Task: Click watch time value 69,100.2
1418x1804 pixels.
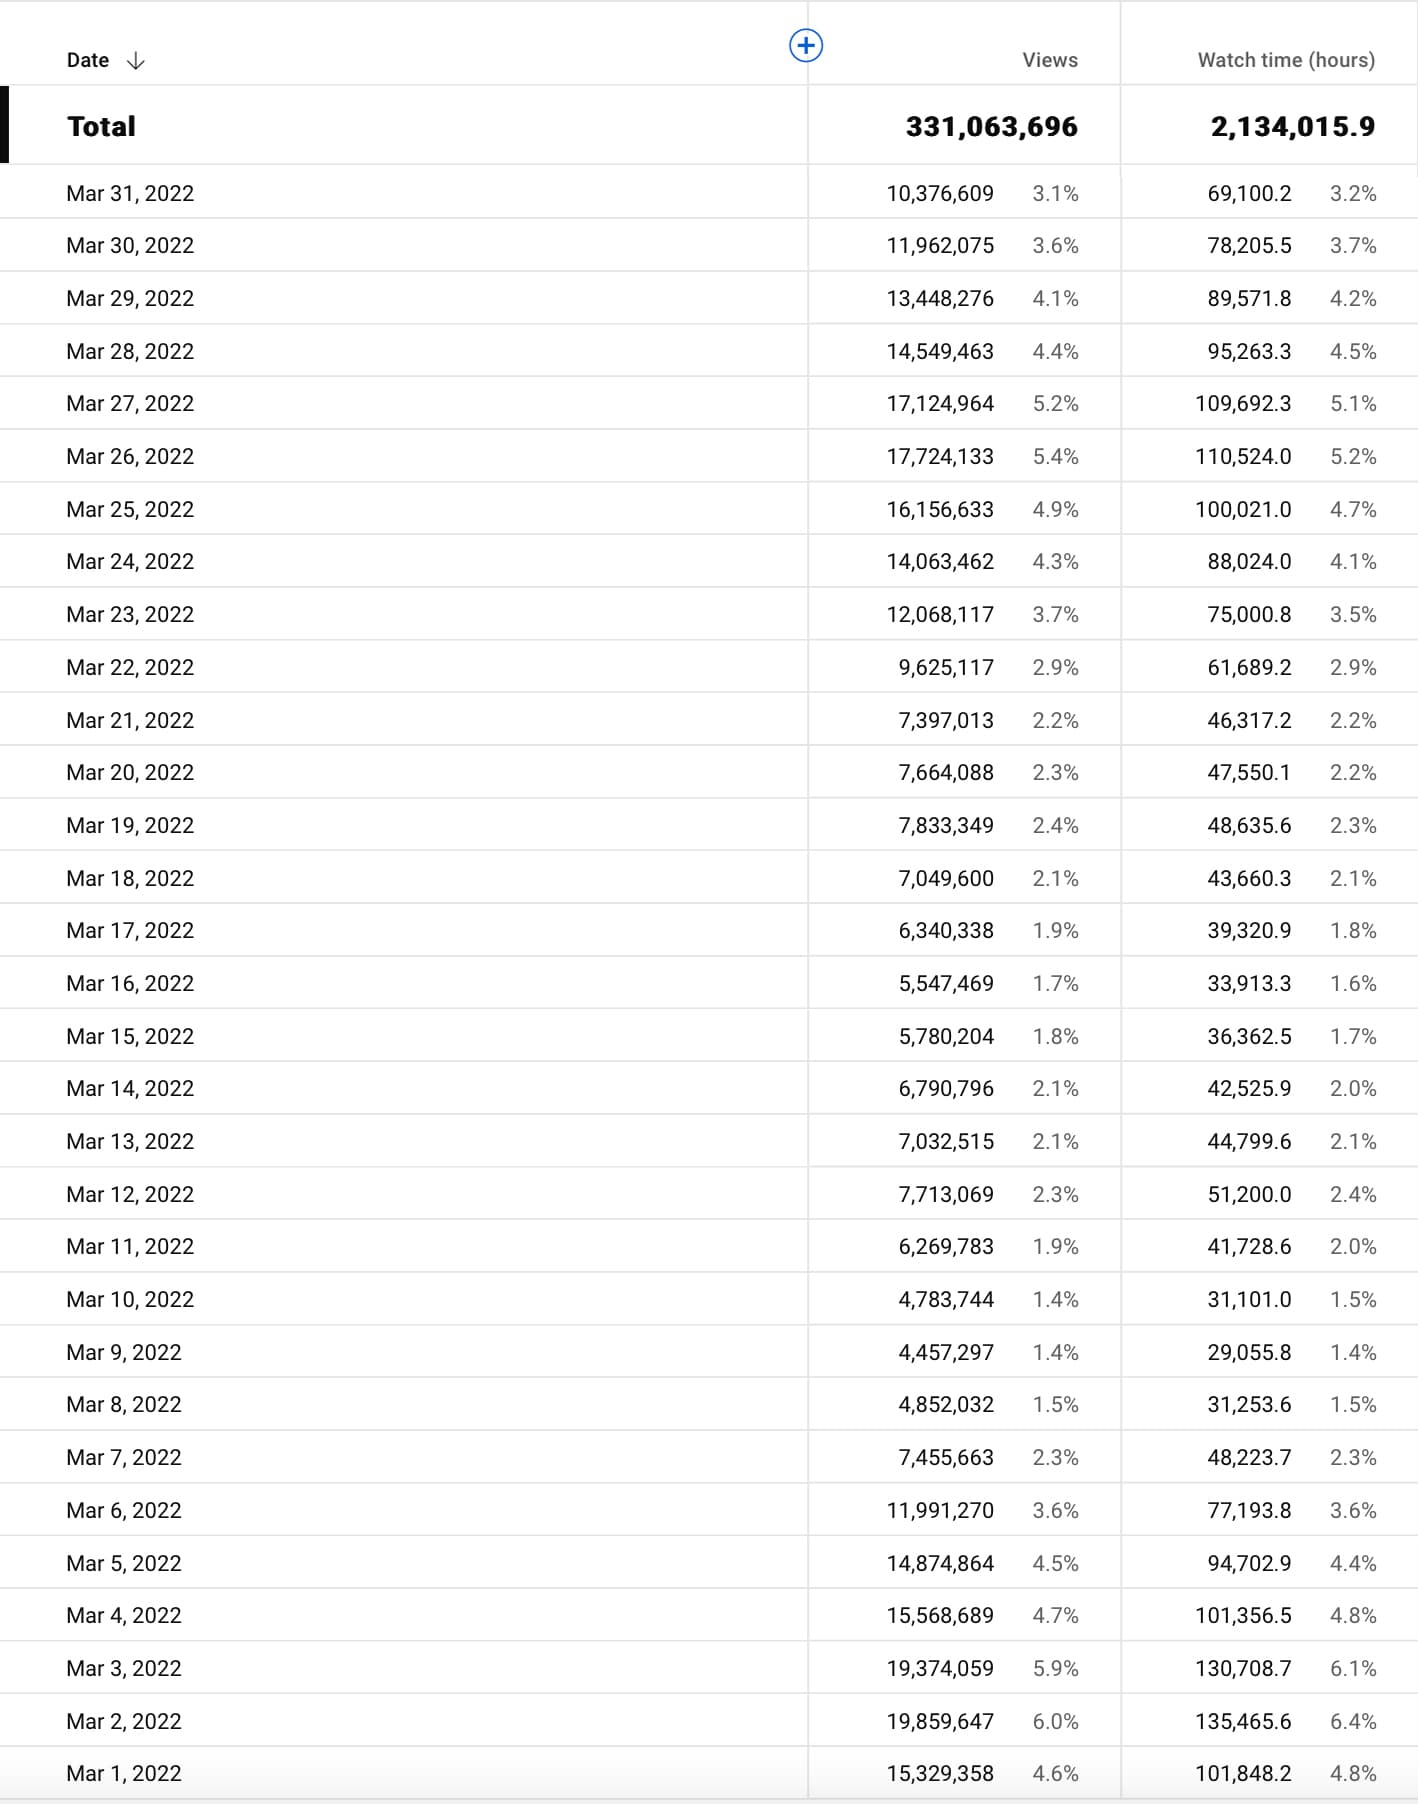Action: click(x=1249, y=193)
